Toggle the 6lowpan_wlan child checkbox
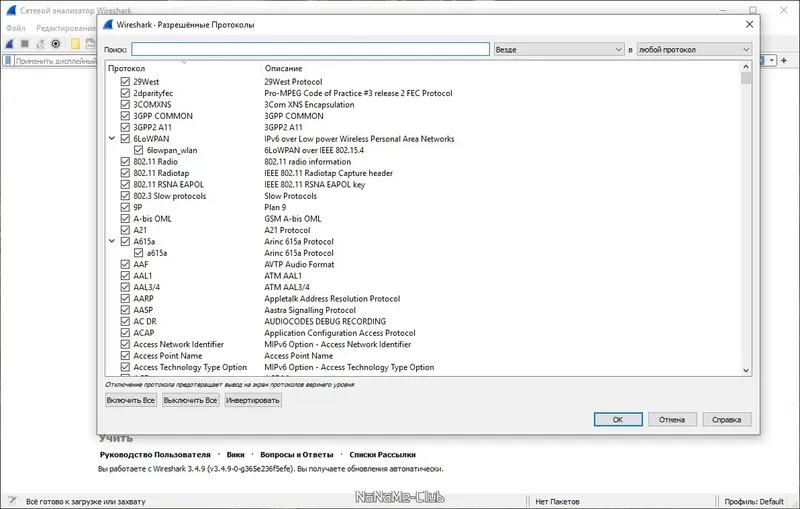This screenshot has height=509, width=800. point(138,150)
